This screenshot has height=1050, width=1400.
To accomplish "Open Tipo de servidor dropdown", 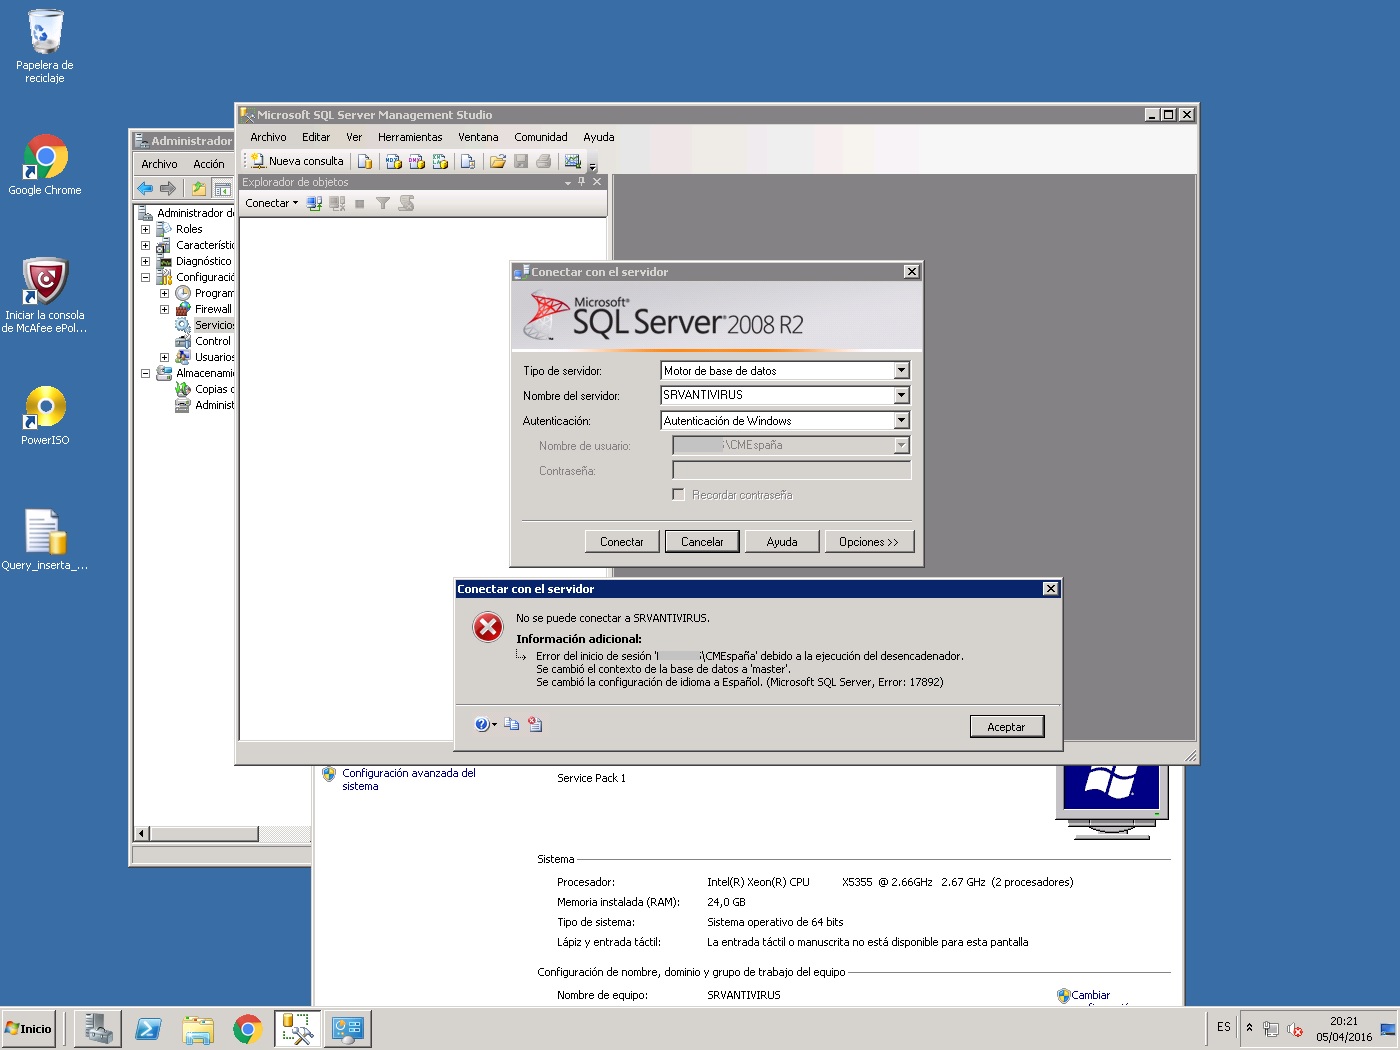I will (901, 371).
